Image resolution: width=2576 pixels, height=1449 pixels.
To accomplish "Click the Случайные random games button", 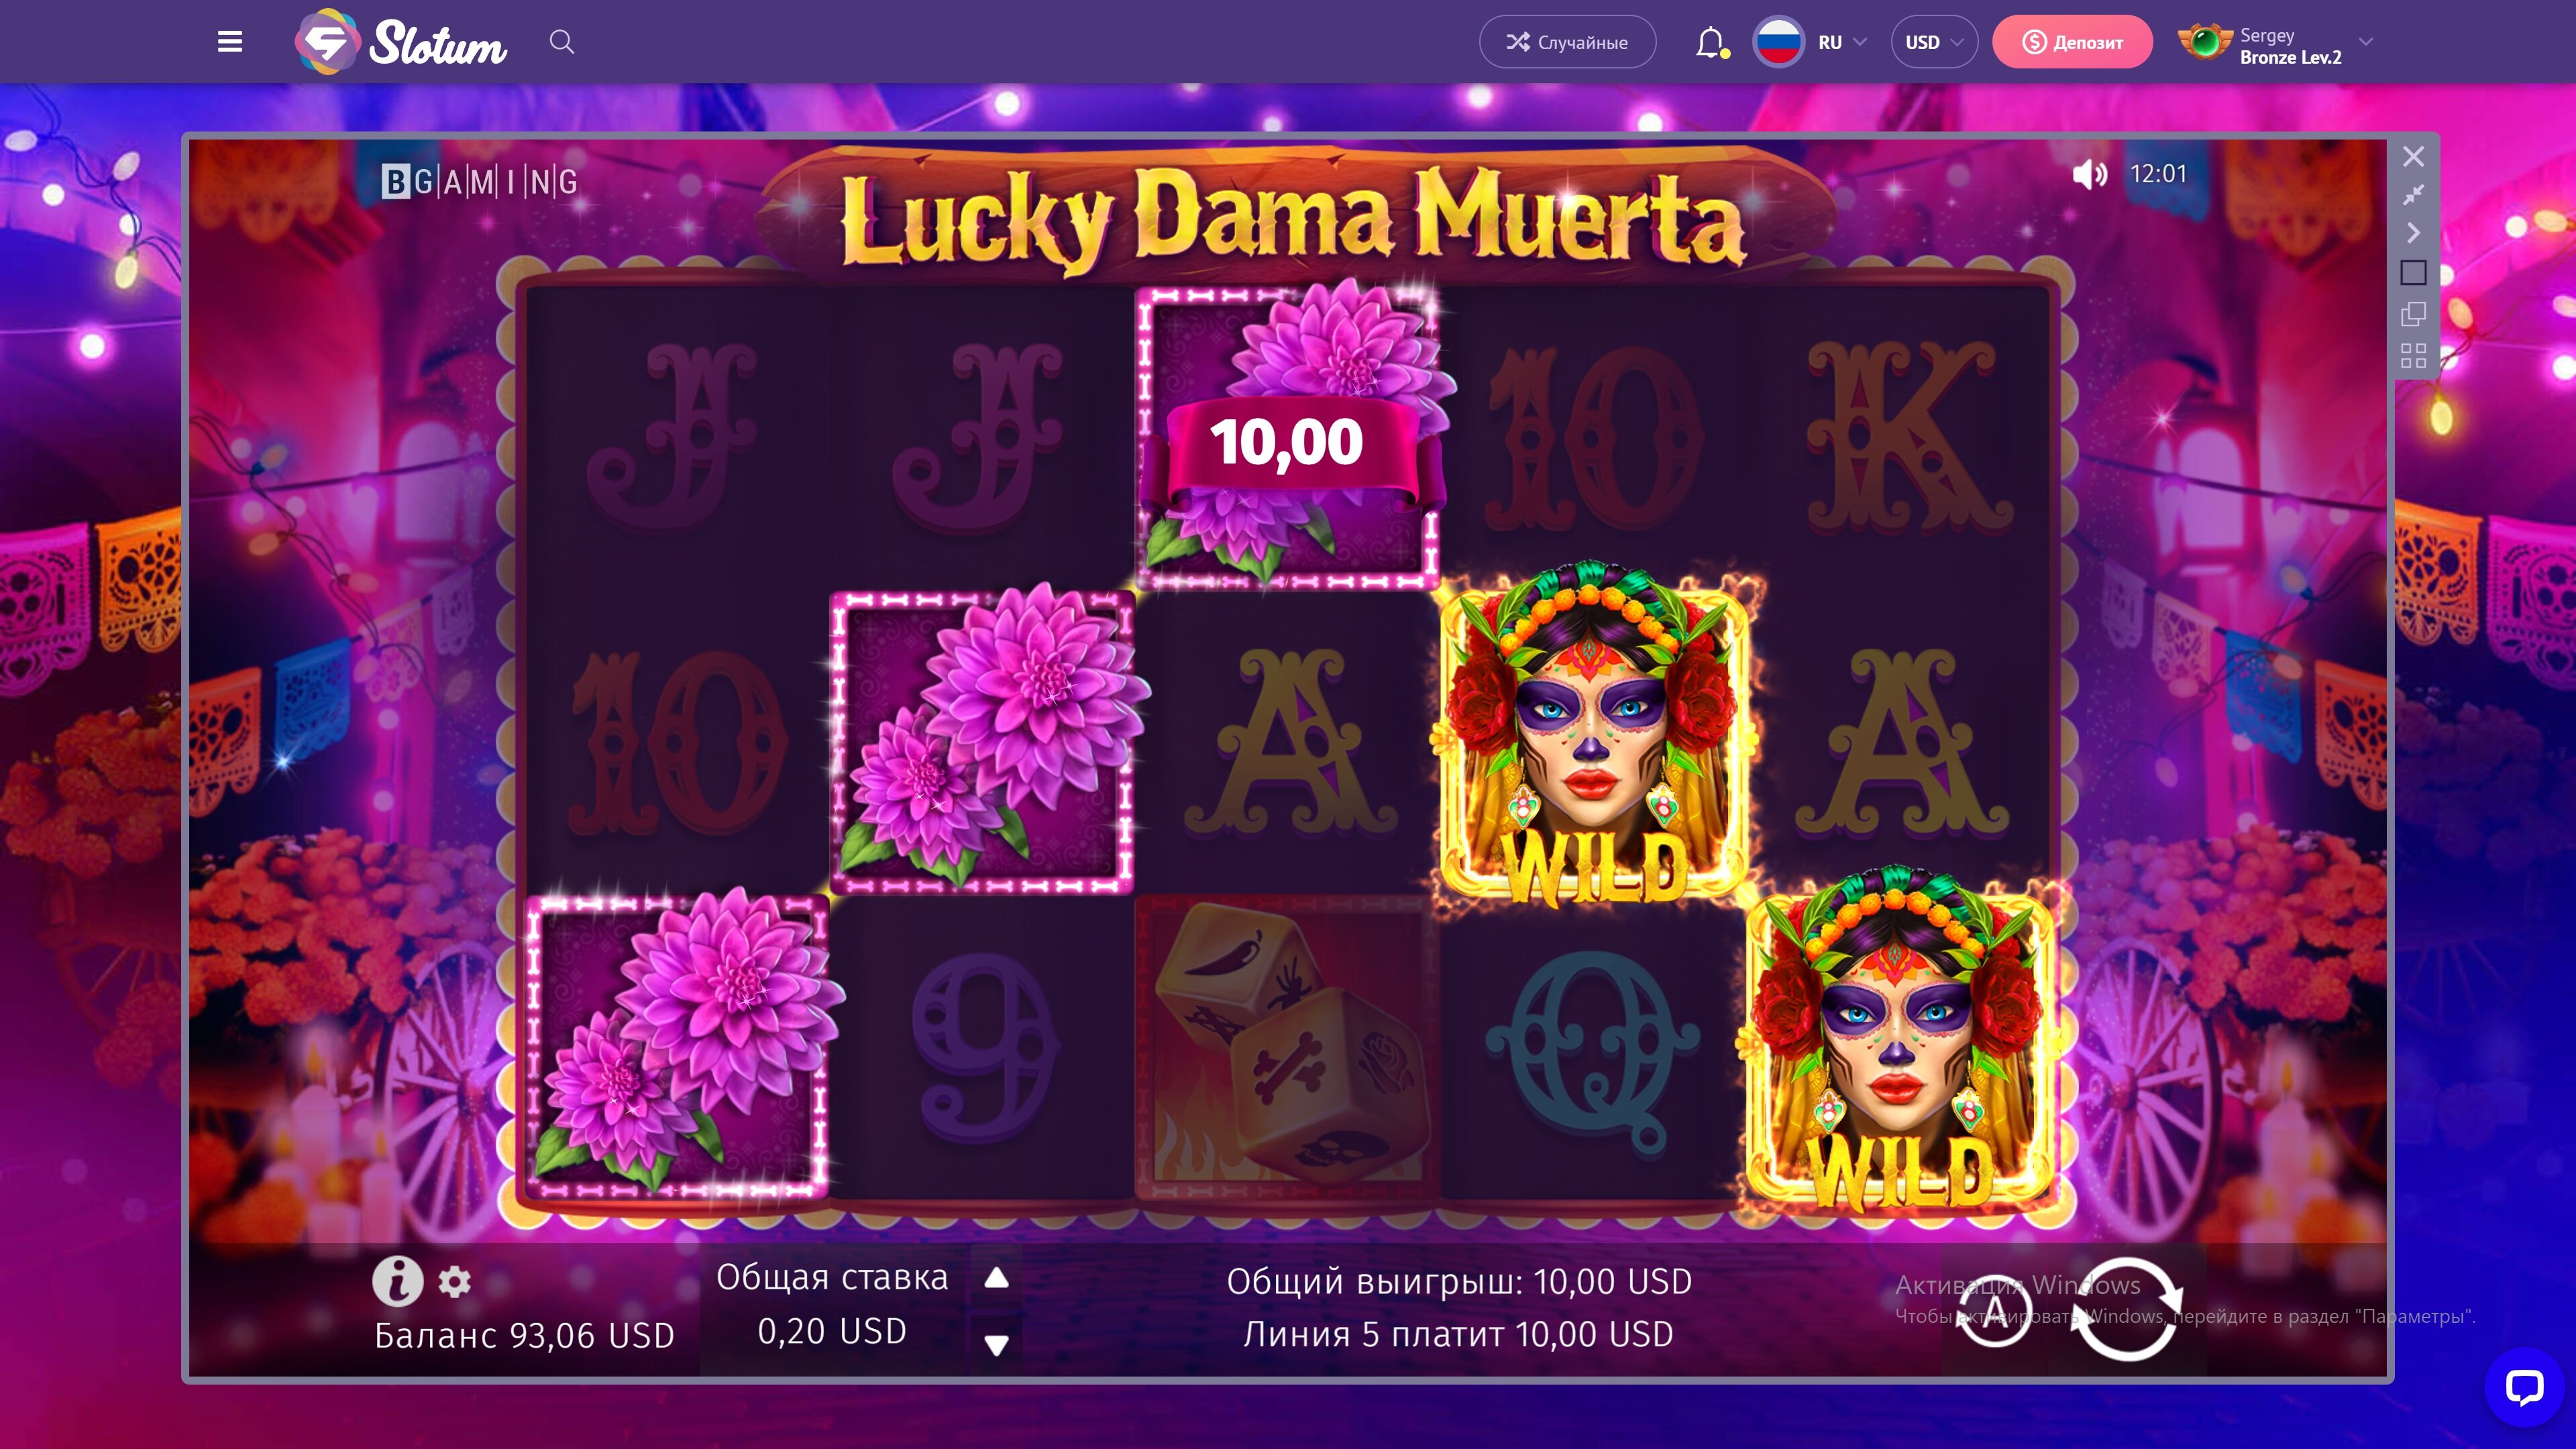I will click(1567, 42).
